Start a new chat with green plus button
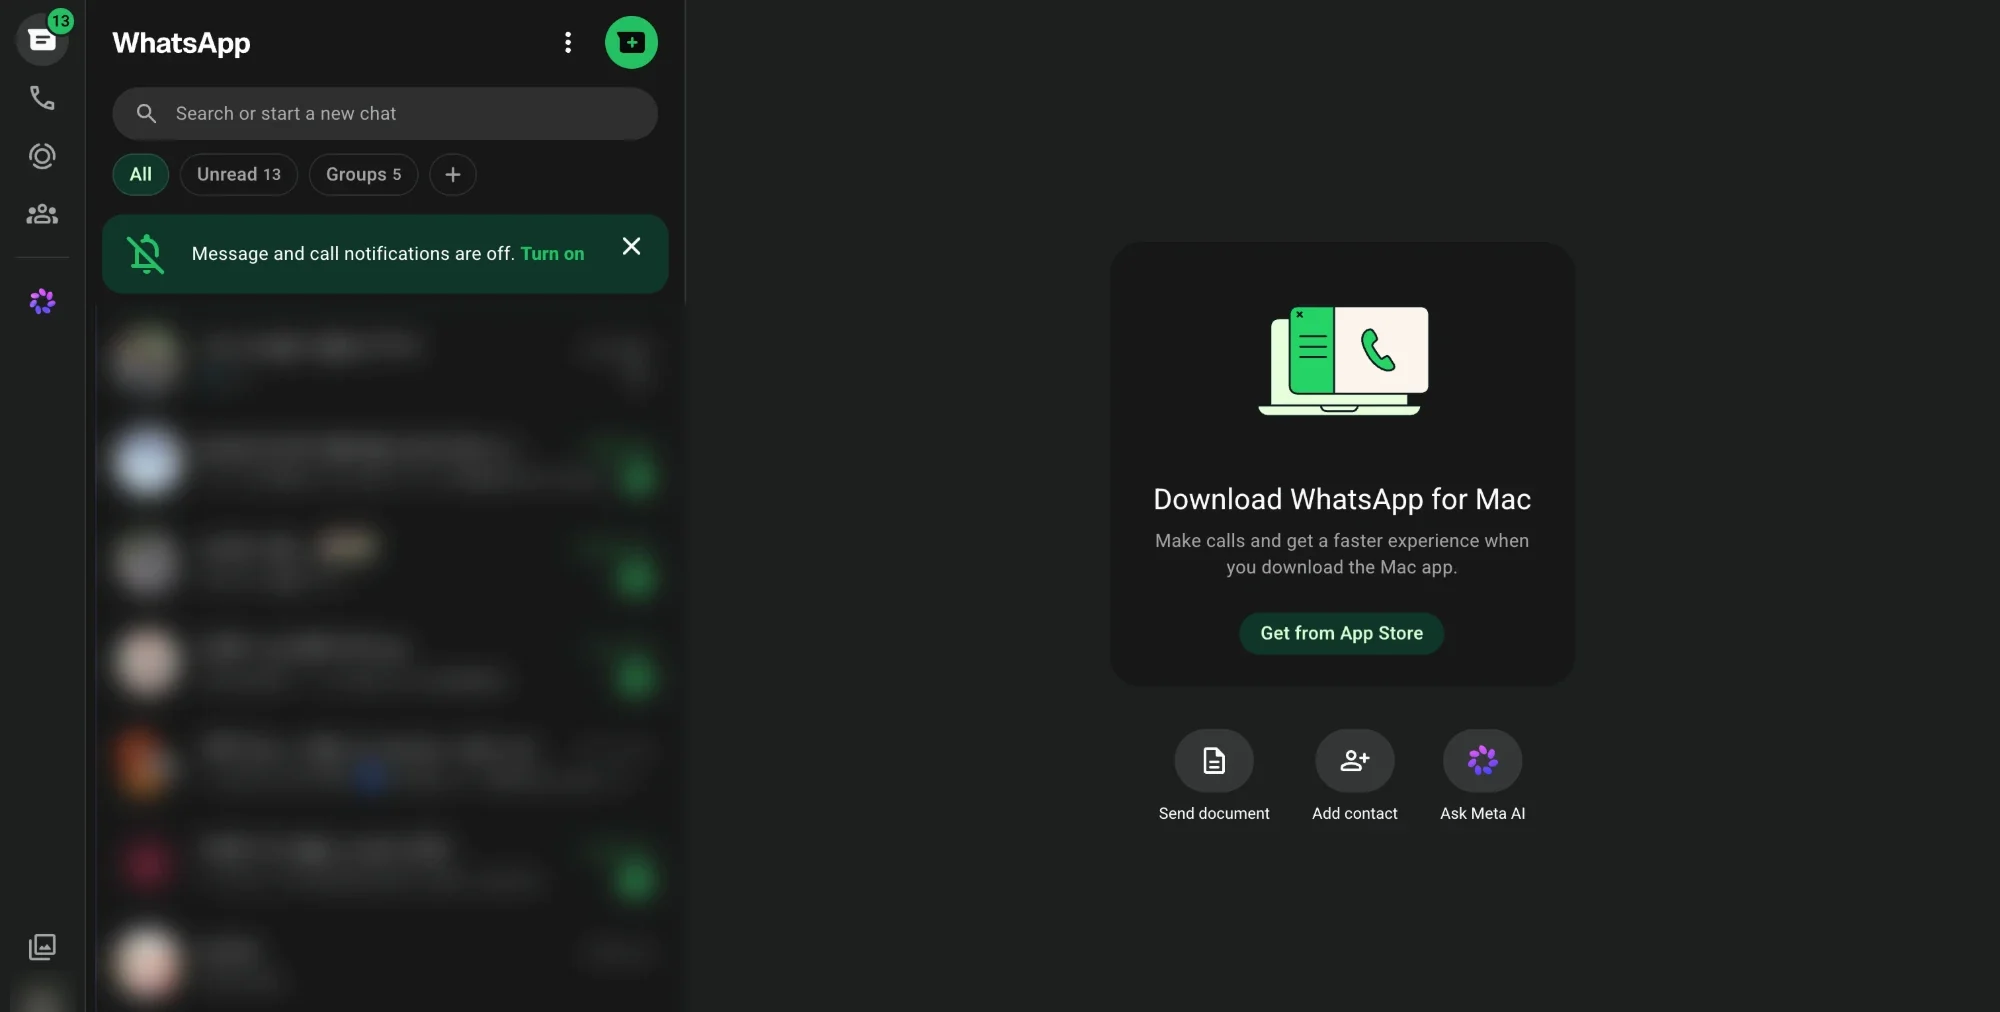Viewport: 2000px width, 1012px height. pos(631,42)
